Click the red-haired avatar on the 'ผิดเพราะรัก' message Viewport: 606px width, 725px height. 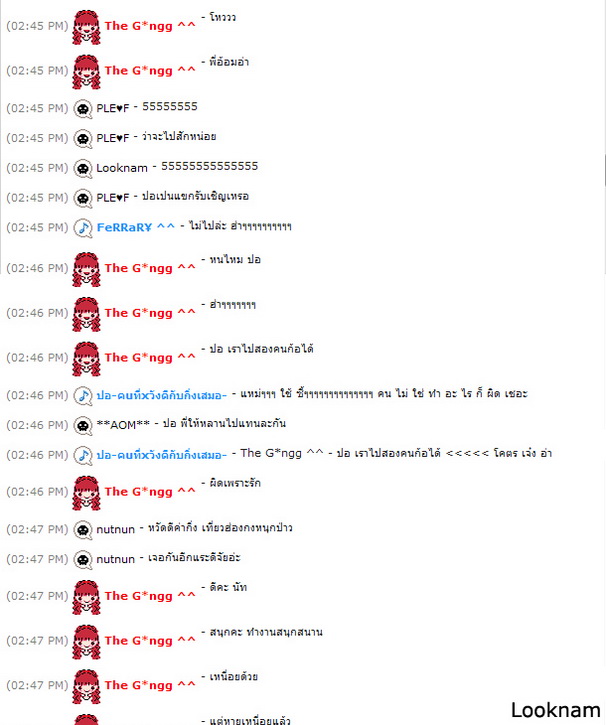[86, 493]
